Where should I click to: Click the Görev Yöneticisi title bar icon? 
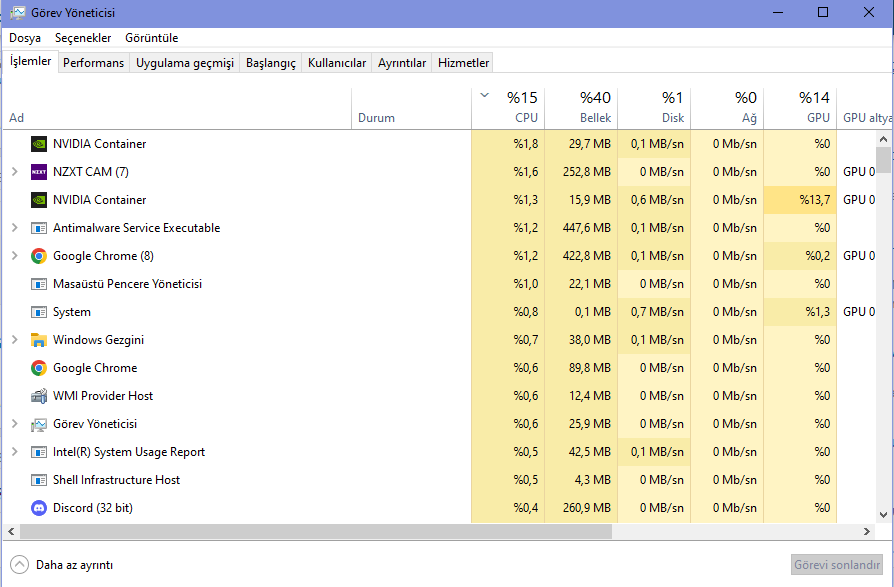click(x=18, y=13)
